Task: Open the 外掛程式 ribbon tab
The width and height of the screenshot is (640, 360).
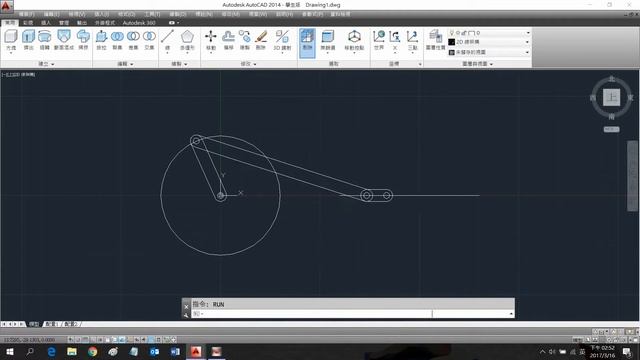Action: point(105,23)
